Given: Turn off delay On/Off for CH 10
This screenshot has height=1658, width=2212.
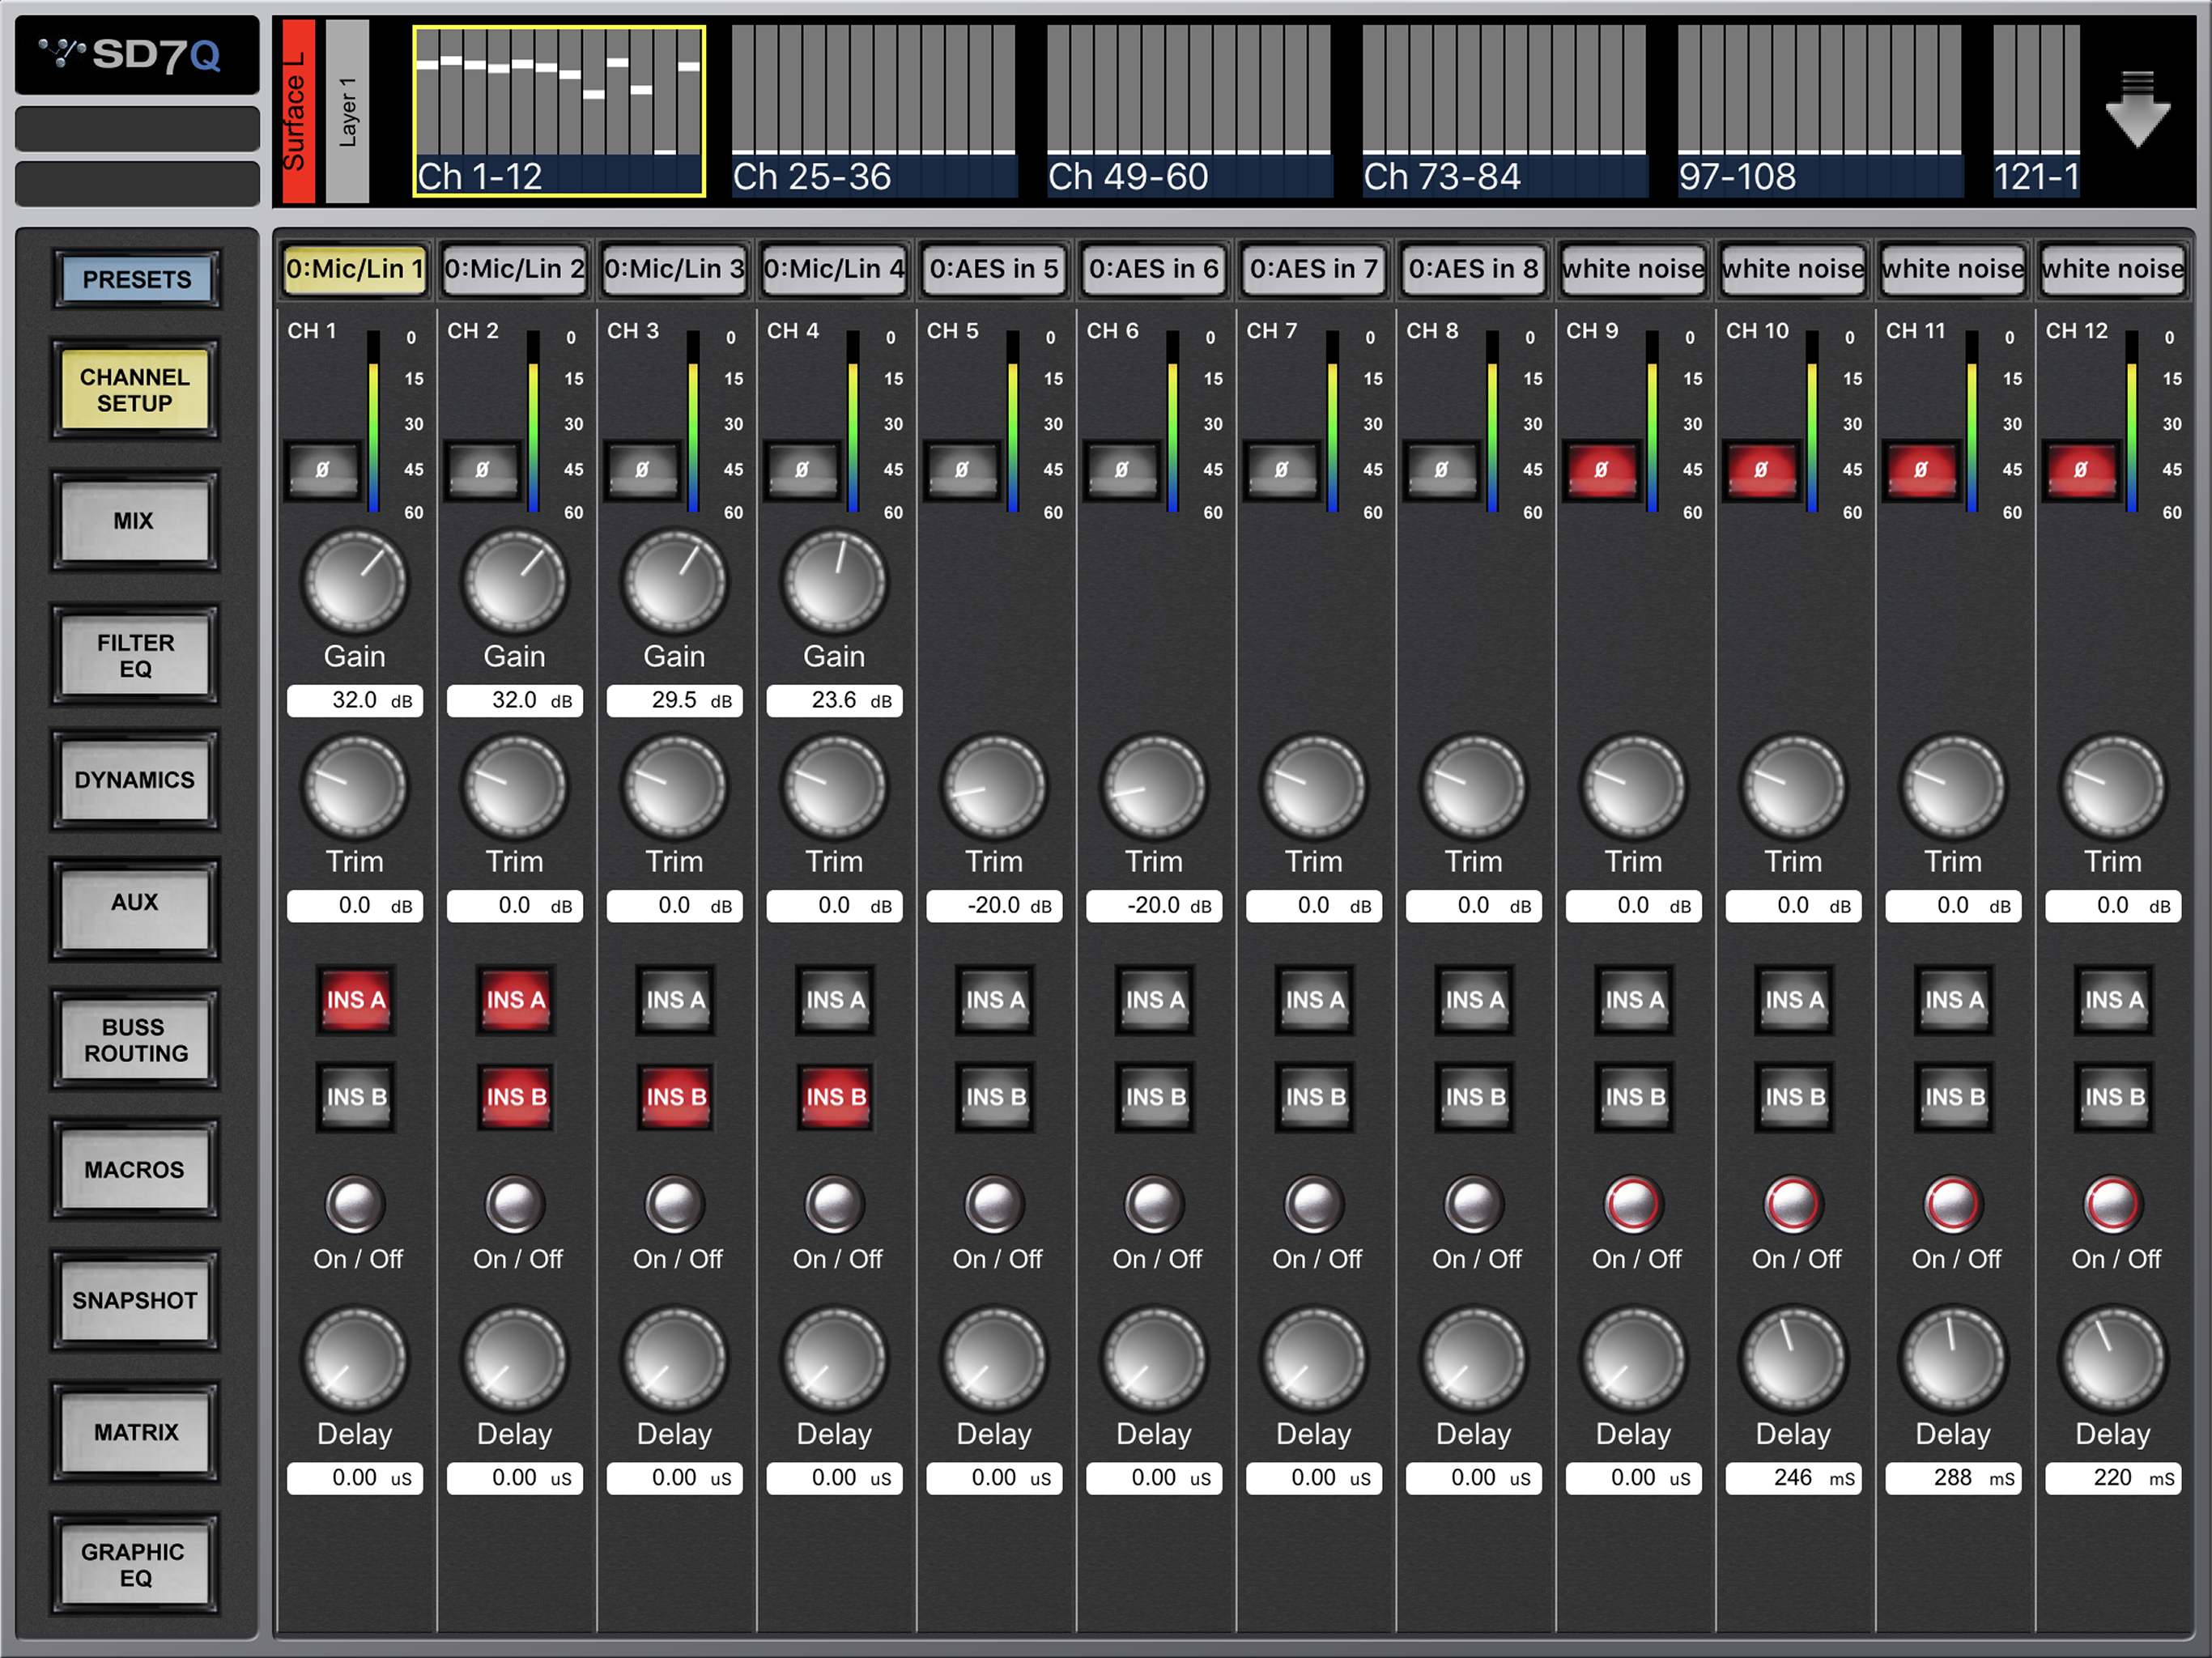Looking at the screenshot, I should [x=1793, y=1204].
